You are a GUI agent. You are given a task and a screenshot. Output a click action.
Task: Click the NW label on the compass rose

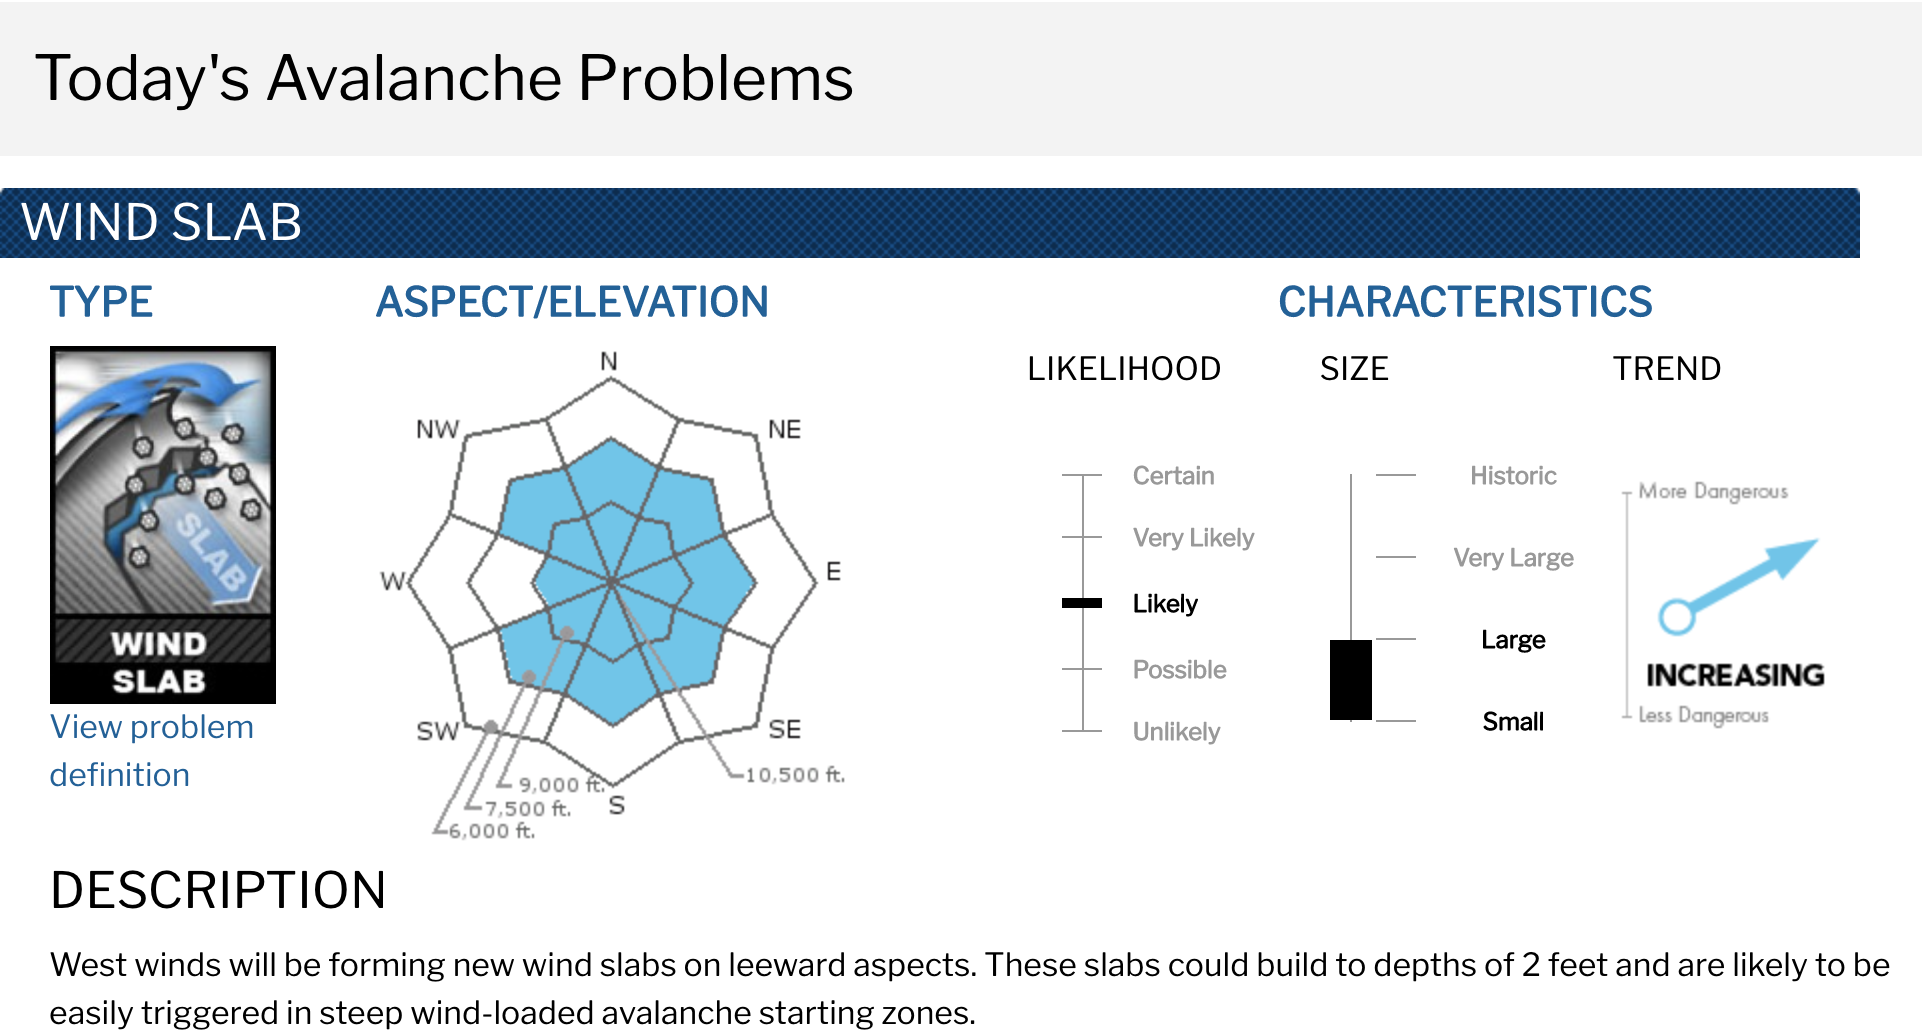click(438, 429)
